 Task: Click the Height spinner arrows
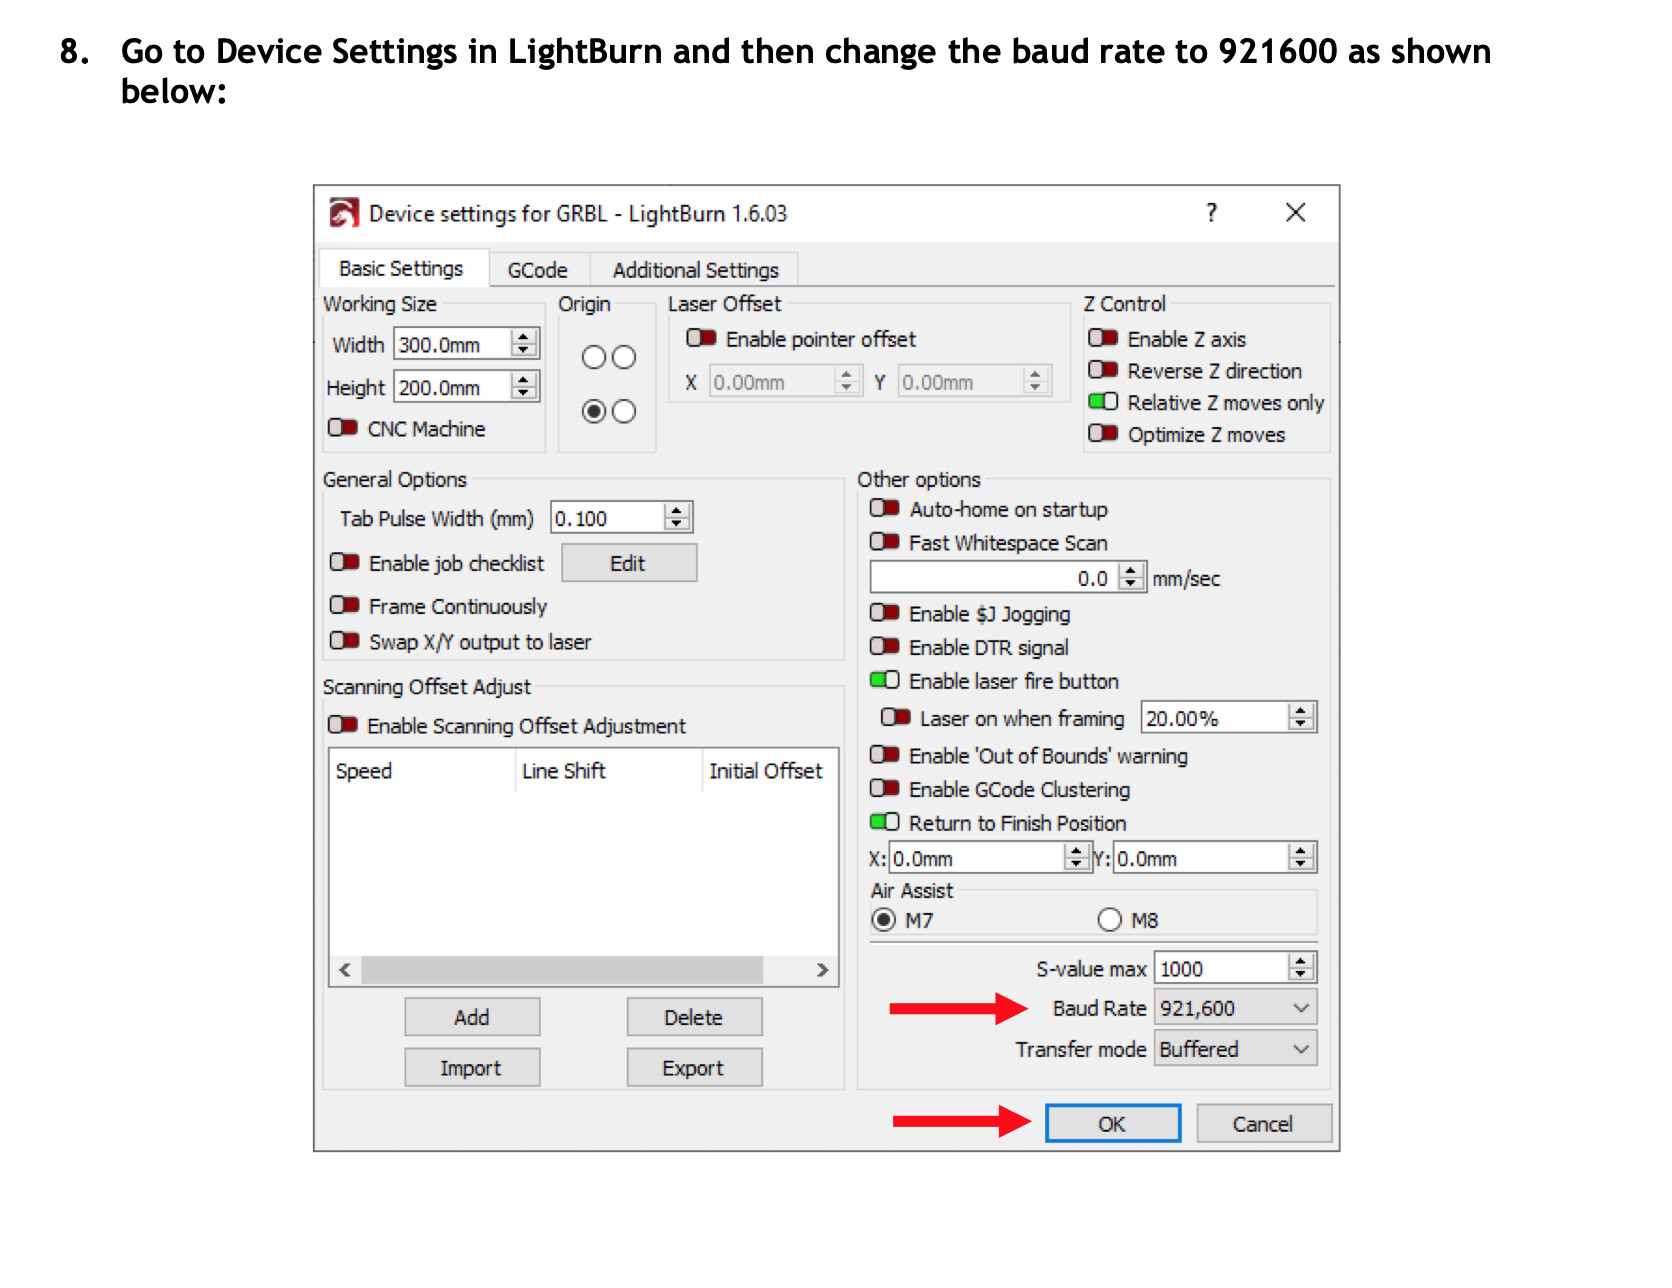[524, 386]
